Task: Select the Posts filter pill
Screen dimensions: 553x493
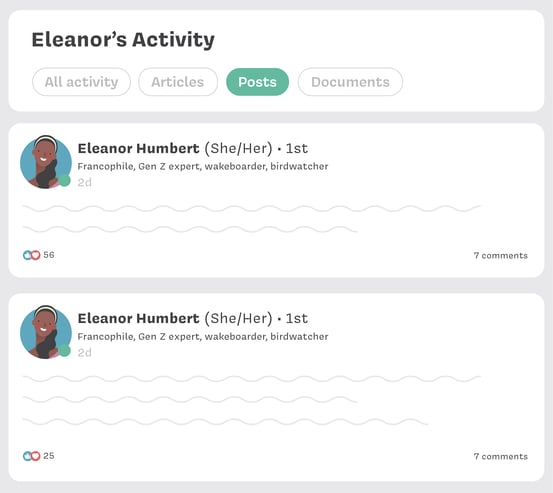Action: [257, 82]
